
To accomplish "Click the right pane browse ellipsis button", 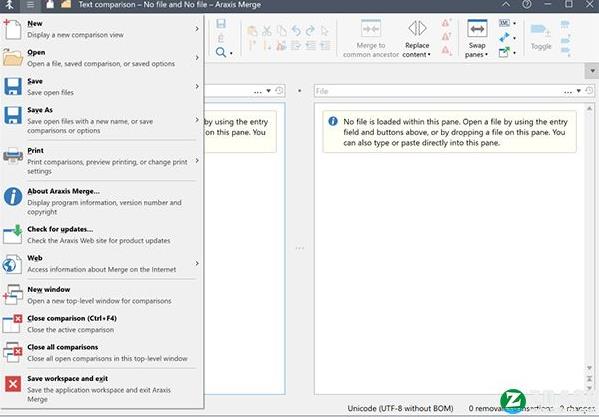I will (x=568, y=92).
